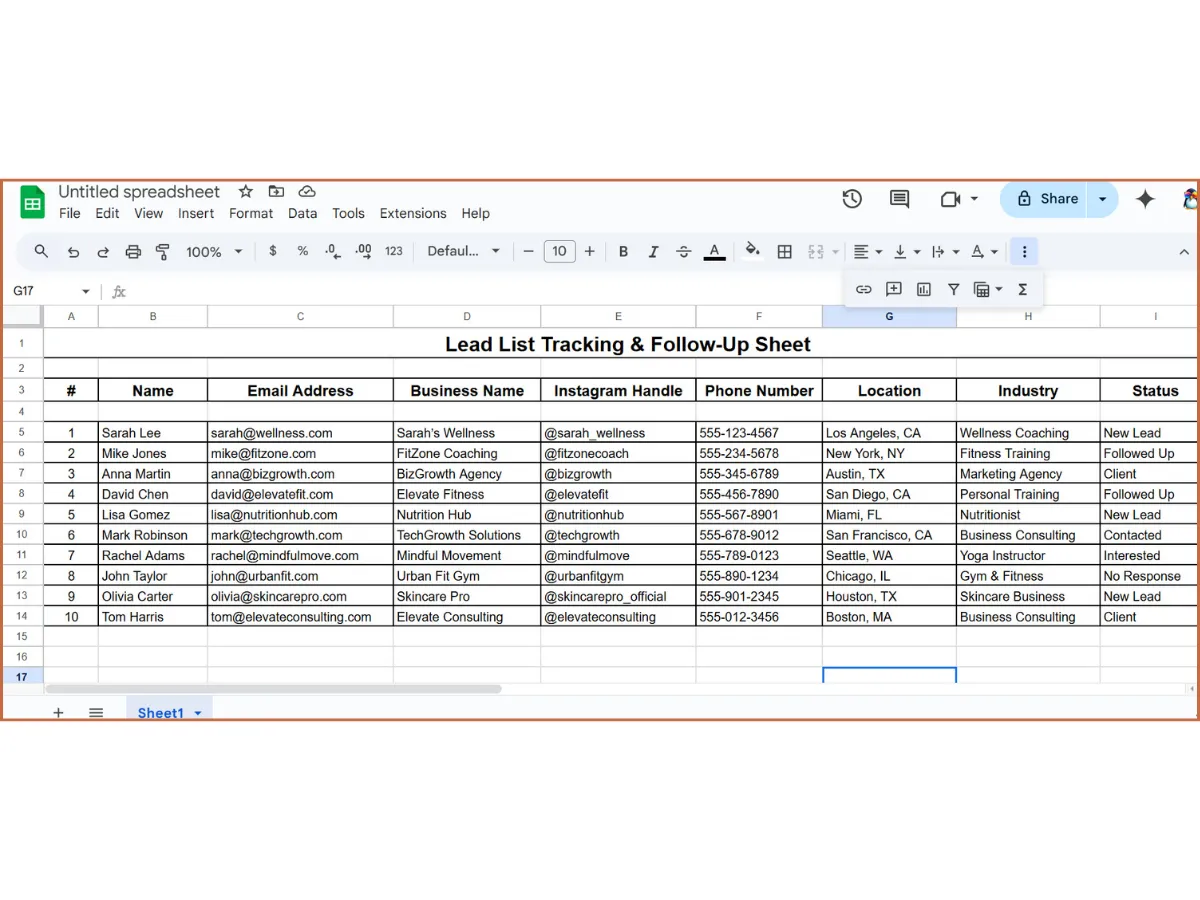Open the text color picker

tap(714, 252)
